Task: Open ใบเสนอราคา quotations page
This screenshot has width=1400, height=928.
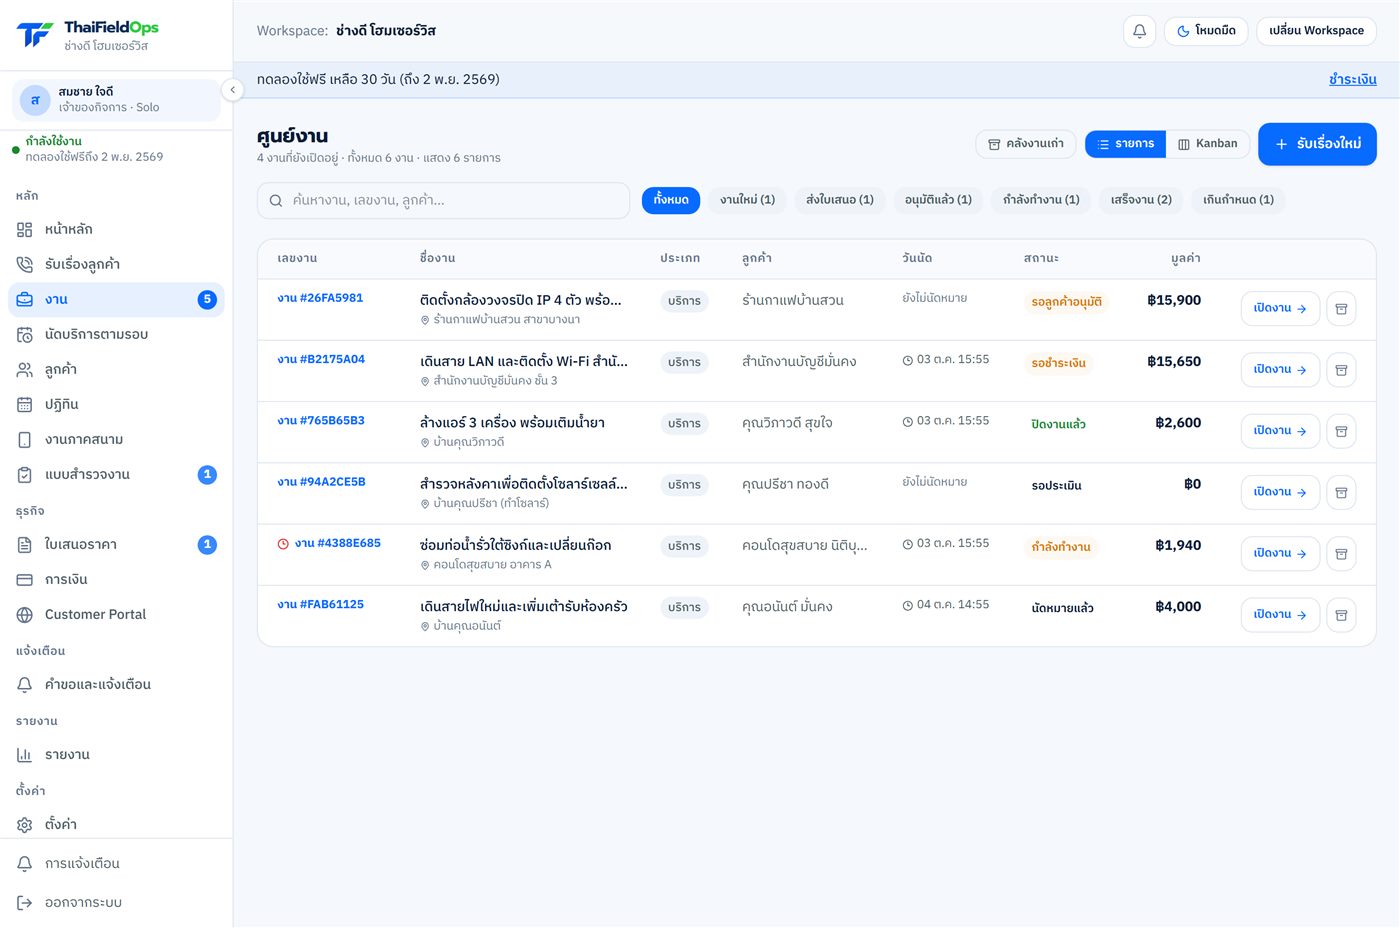Action: click(116, 545)
